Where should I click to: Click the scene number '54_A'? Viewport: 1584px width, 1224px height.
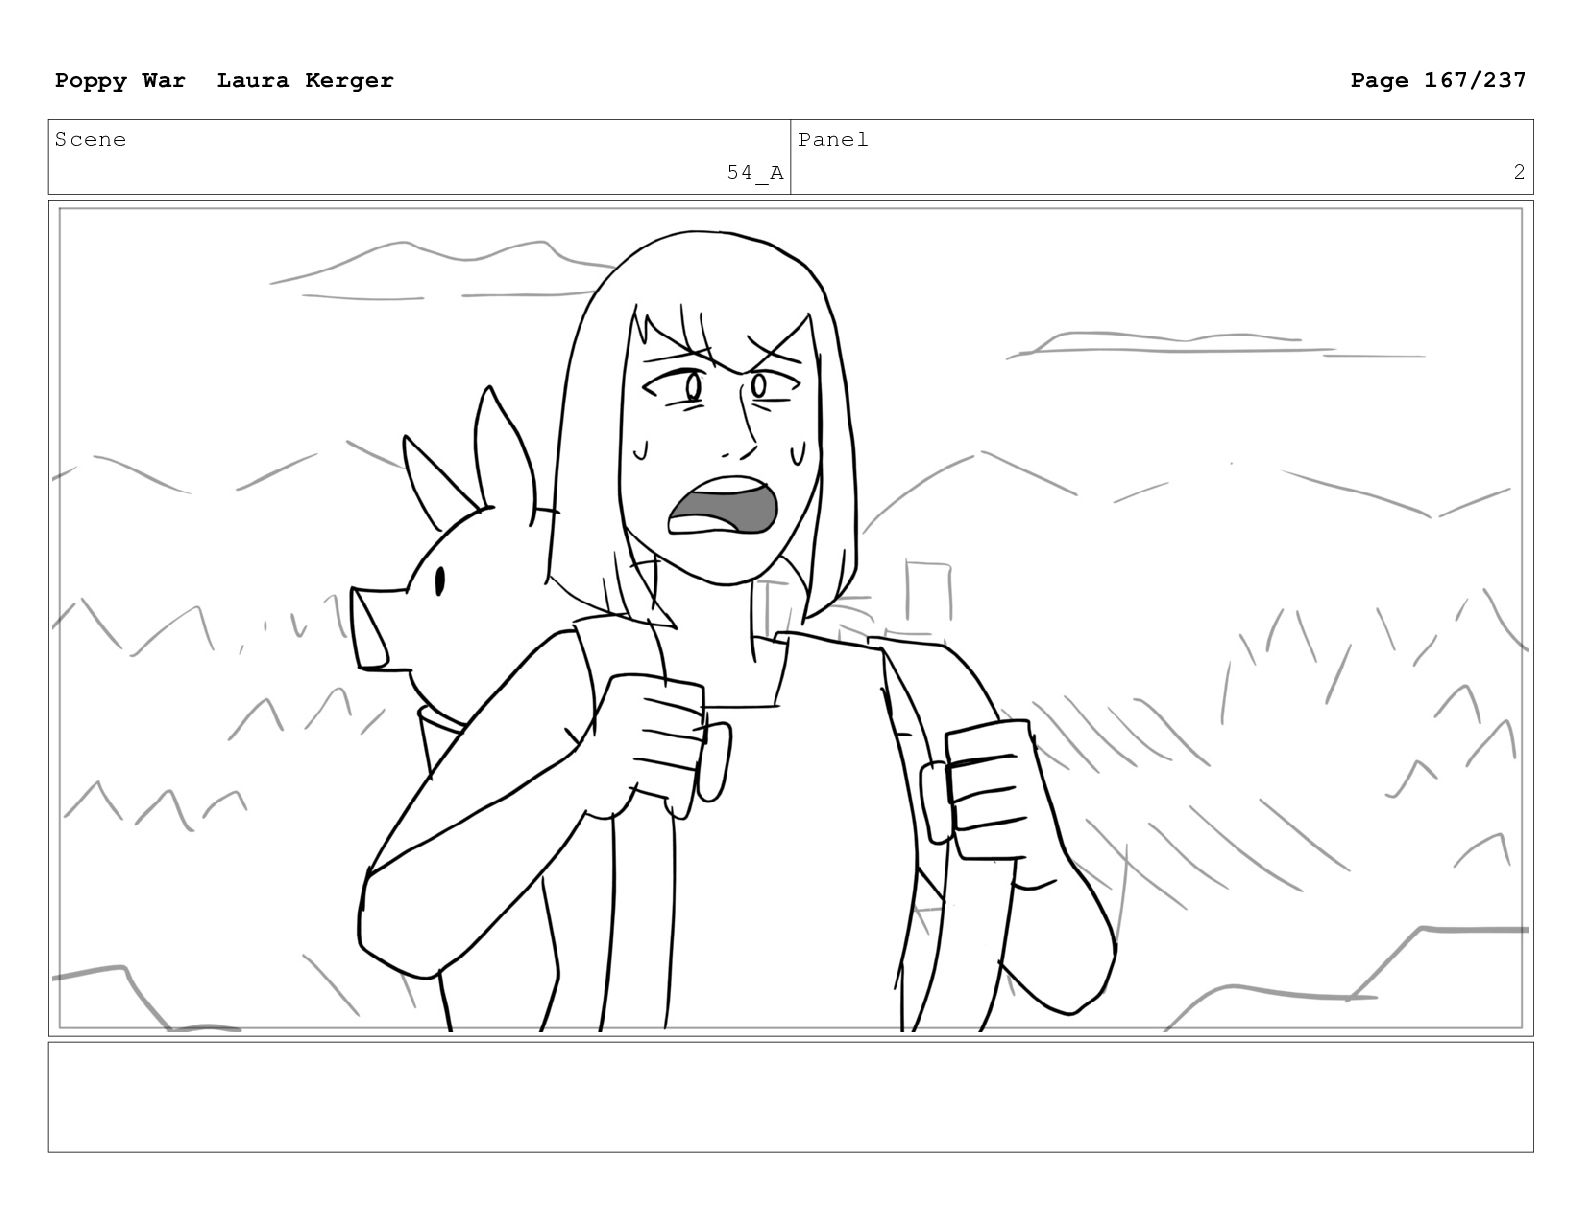pyautogui.click(x=755, y=173)
